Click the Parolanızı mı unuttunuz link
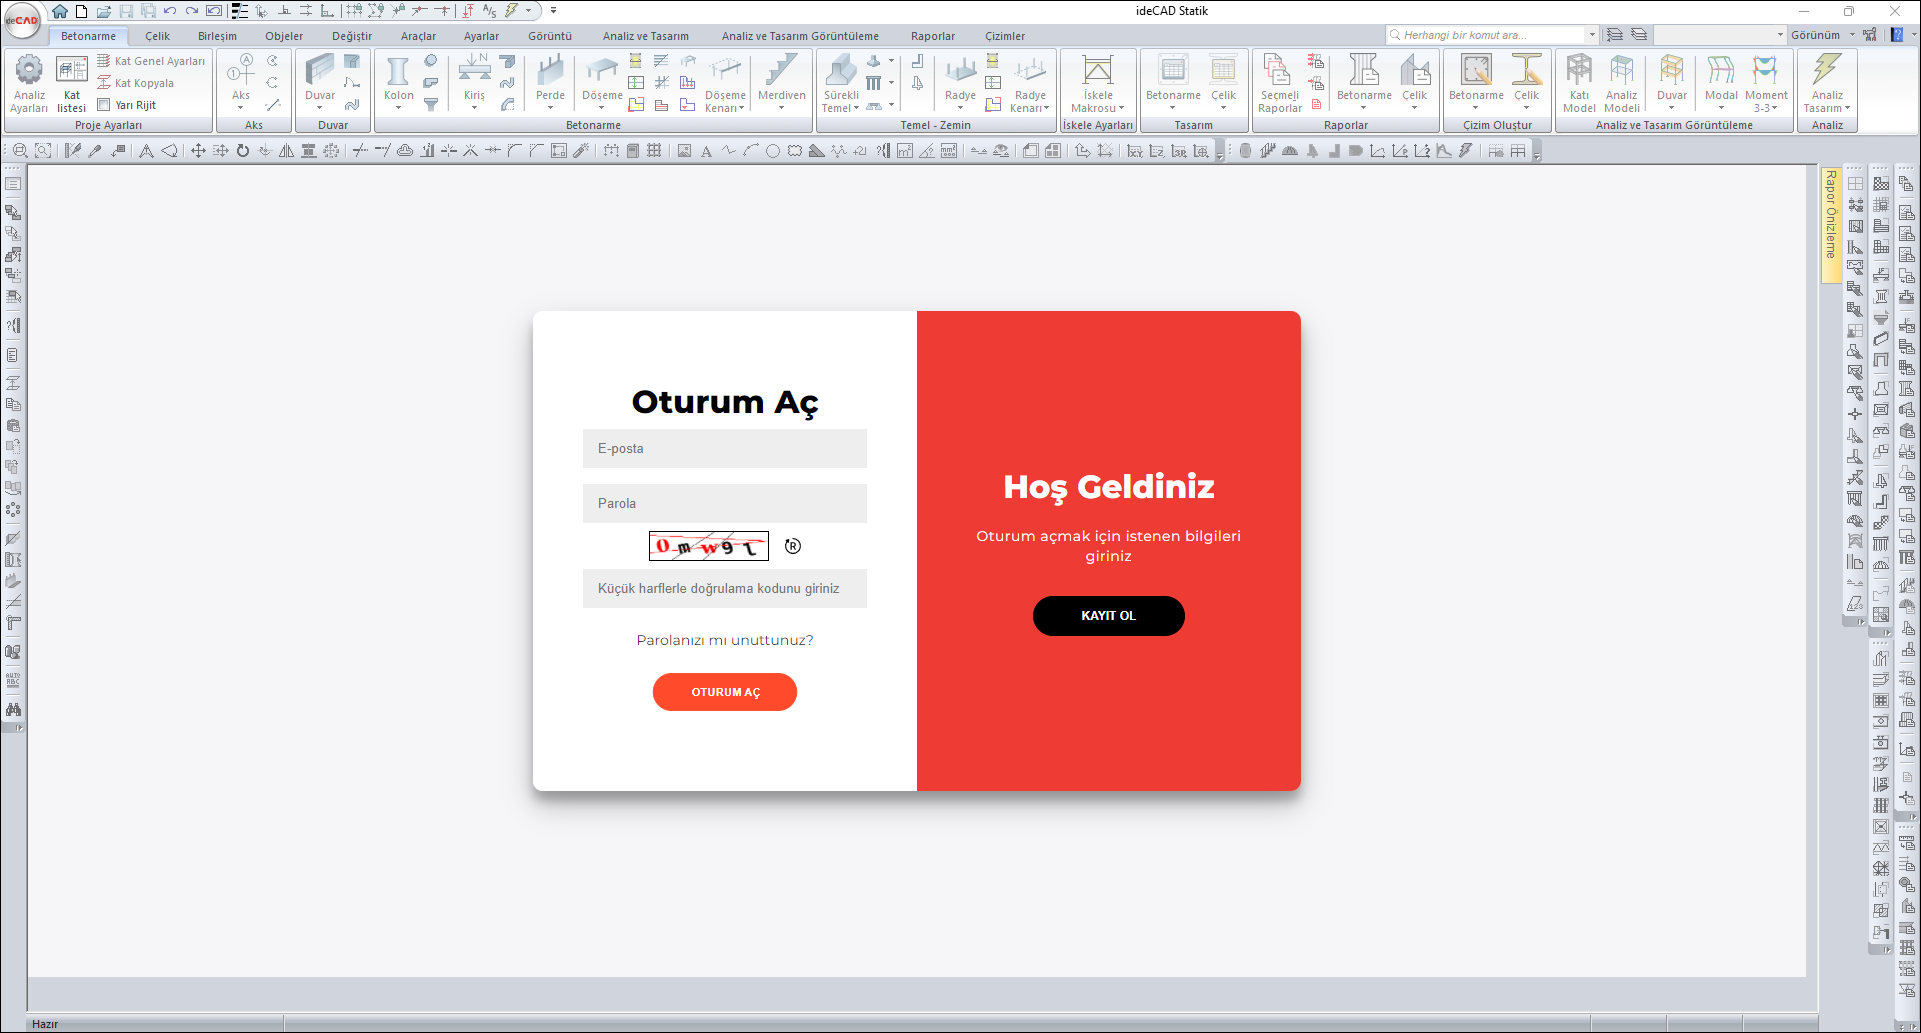The image size is (1921, 1033). point(724,640)
